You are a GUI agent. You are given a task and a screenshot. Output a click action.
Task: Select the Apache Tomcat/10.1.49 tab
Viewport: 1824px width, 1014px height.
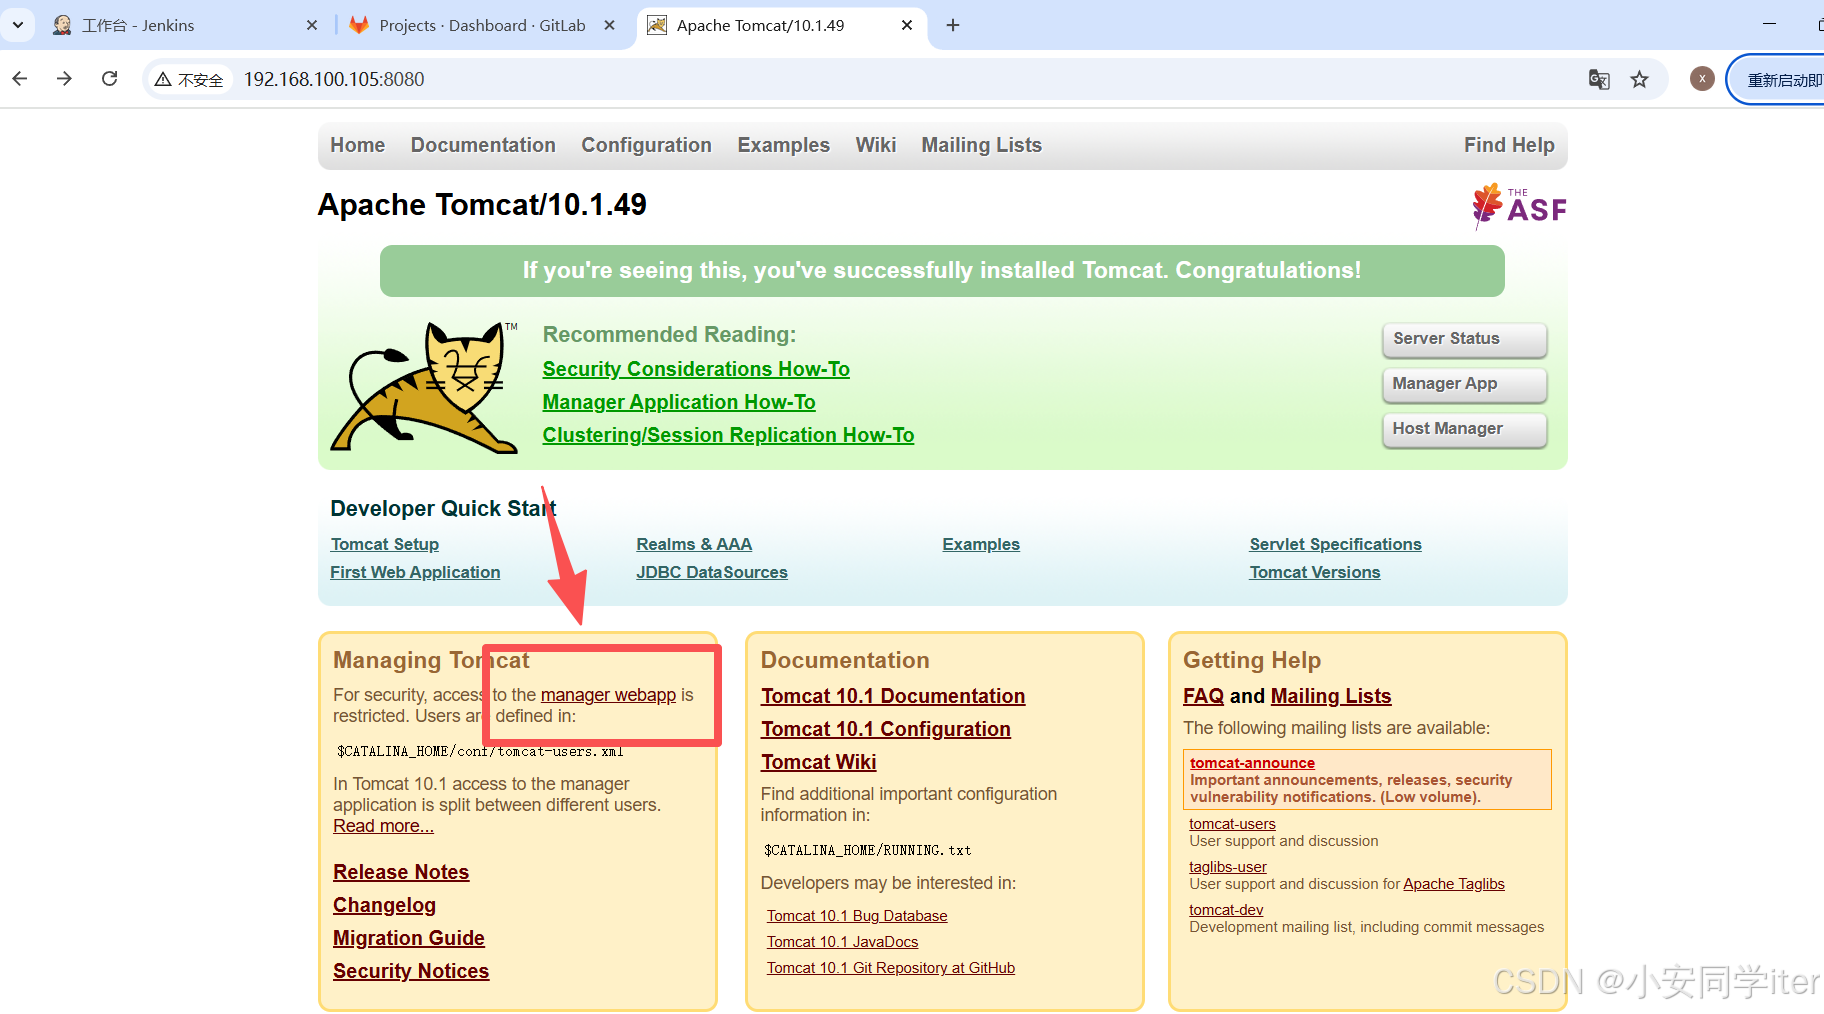(781, 25)
